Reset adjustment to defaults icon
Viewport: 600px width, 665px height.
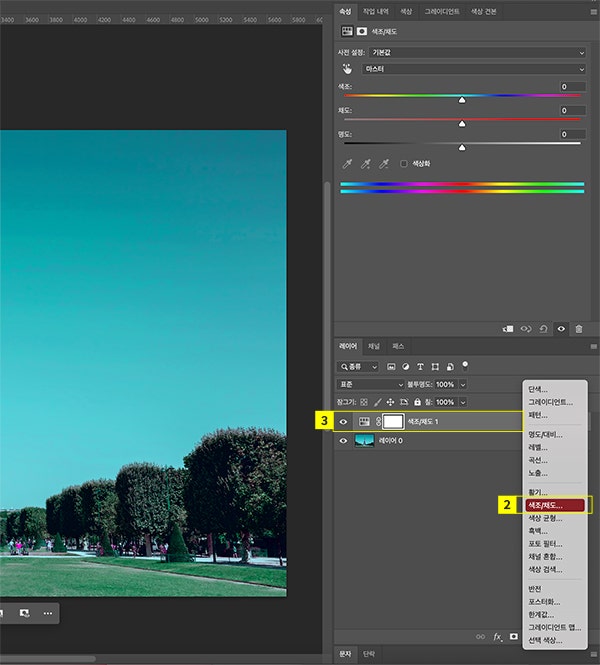[x=543, y=328]
